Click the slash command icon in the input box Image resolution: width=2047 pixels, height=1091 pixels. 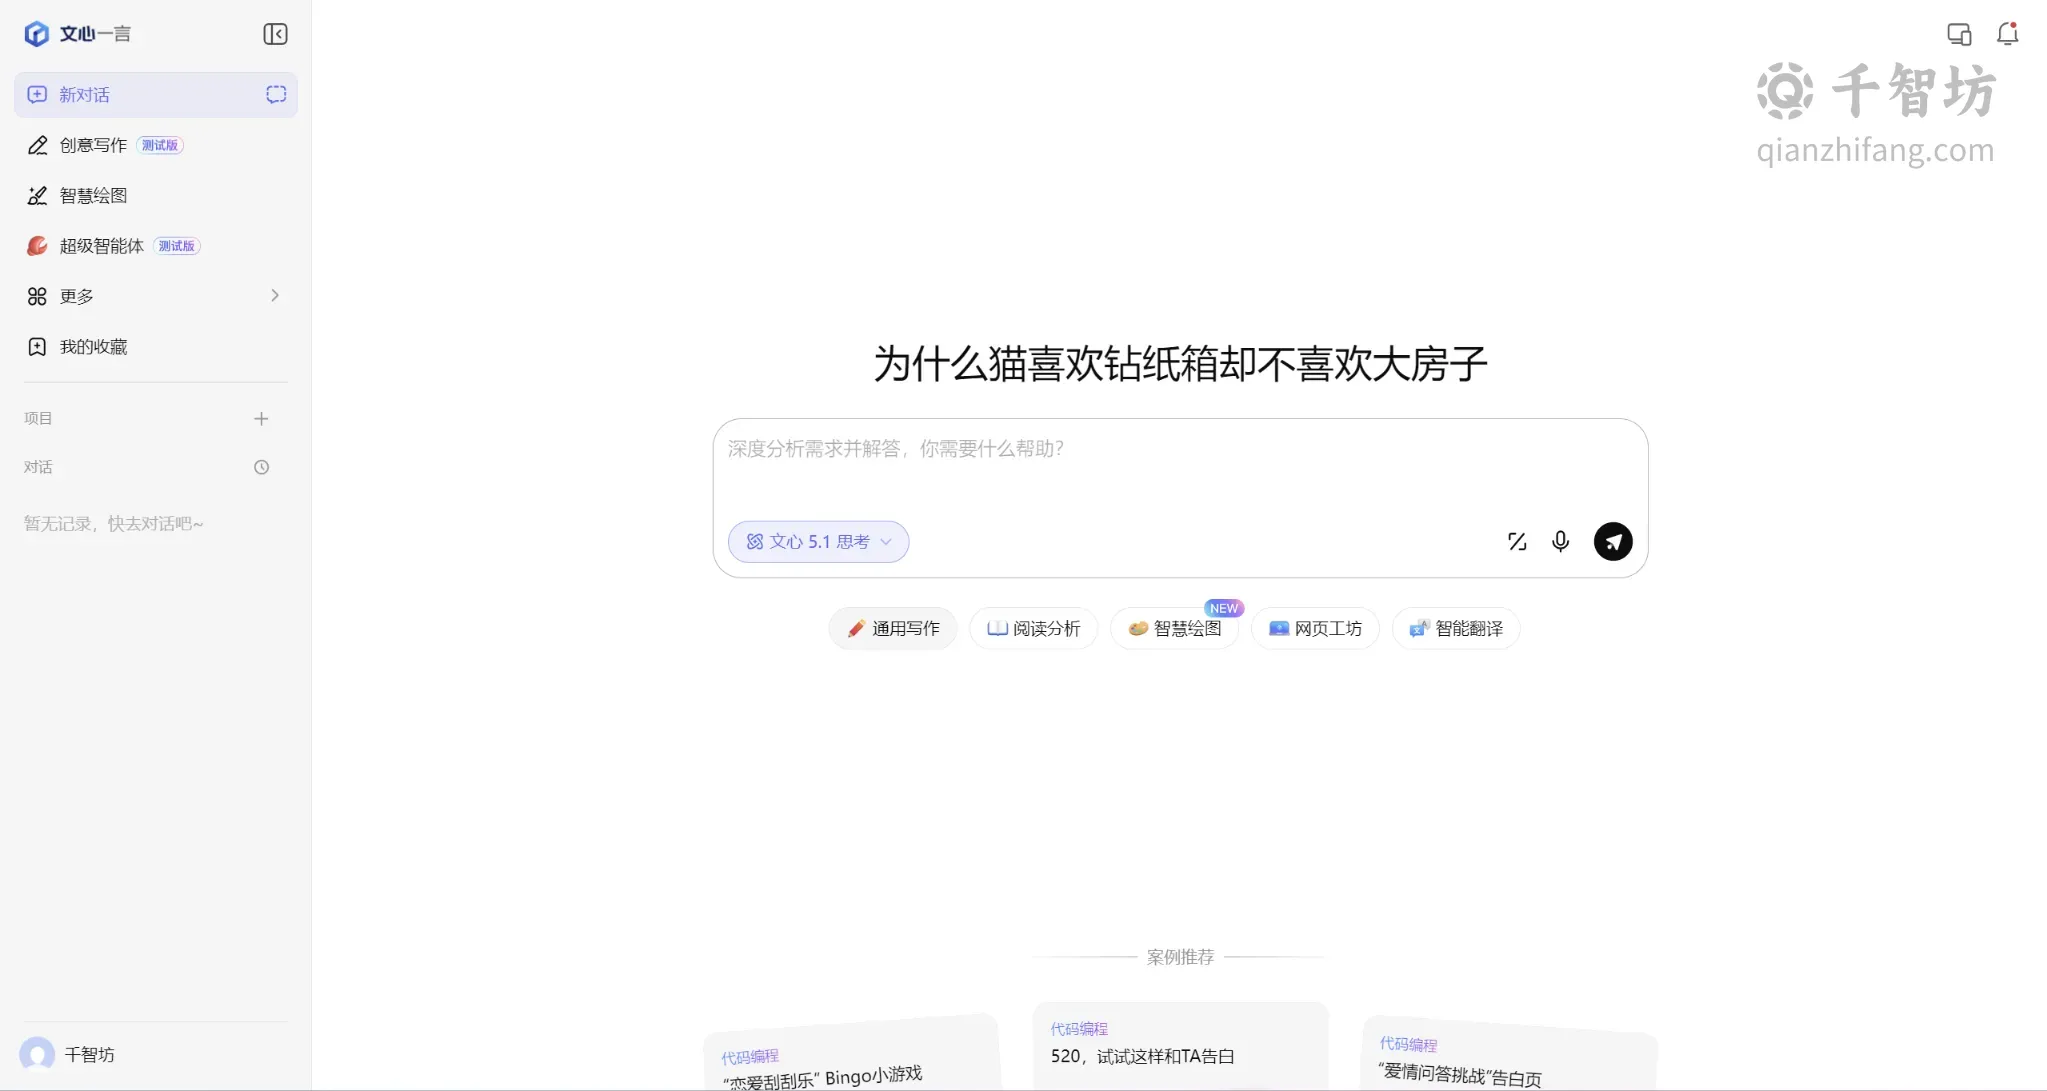1517,542
